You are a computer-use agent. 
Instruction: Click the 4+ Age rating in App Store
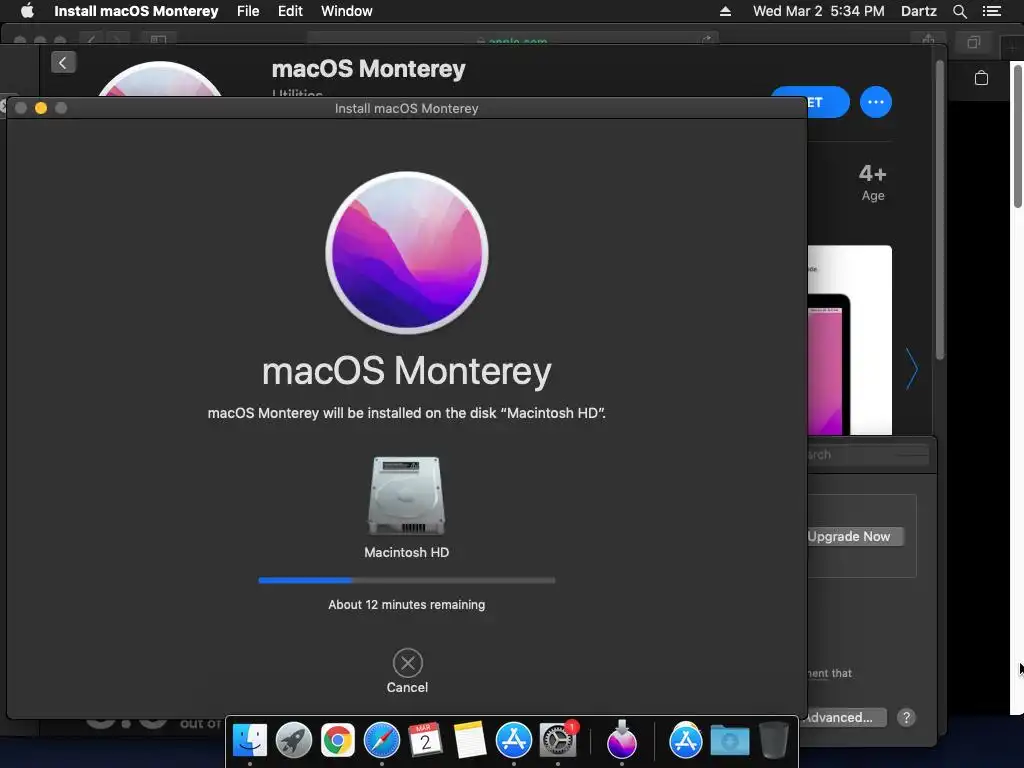(872, 182)
